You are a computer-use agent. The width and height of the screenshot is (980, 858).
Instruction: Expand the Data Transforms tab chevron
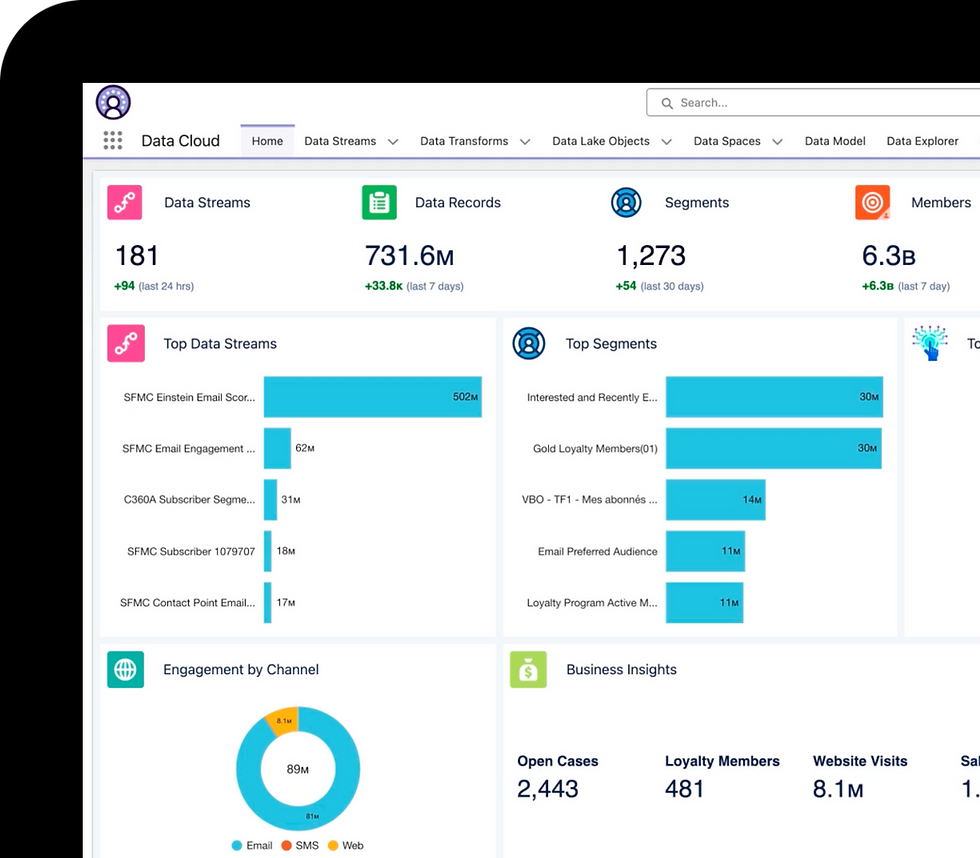tap(525, 142)
